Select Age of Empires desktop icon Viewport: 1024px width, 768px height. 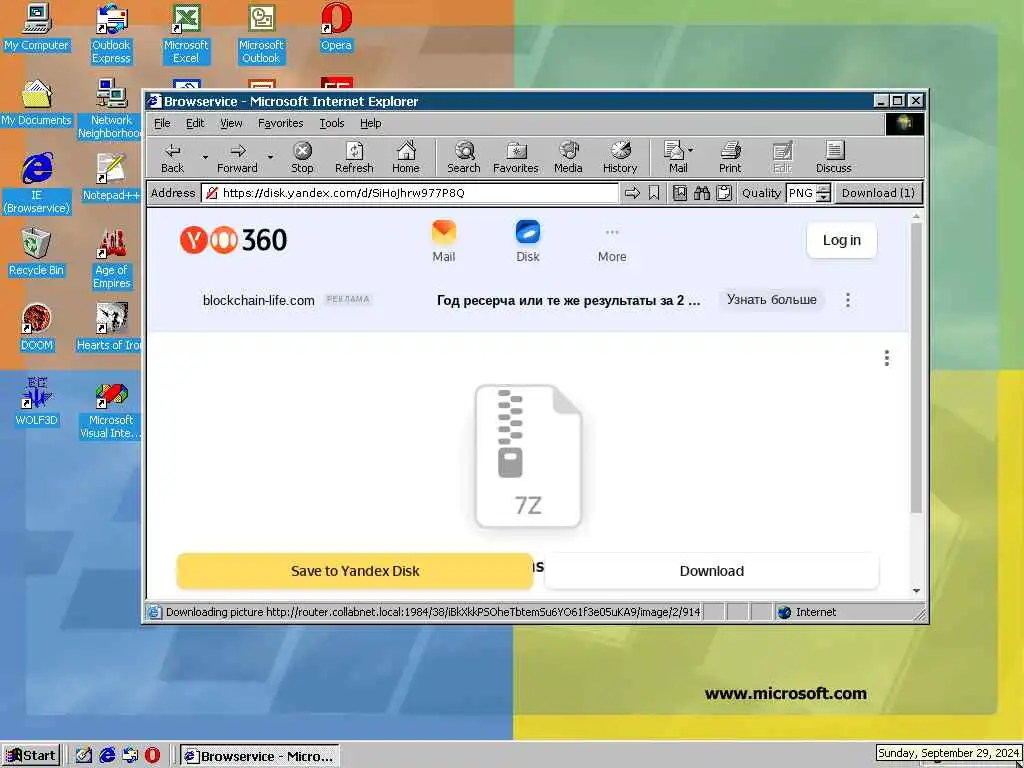[111, 259]
